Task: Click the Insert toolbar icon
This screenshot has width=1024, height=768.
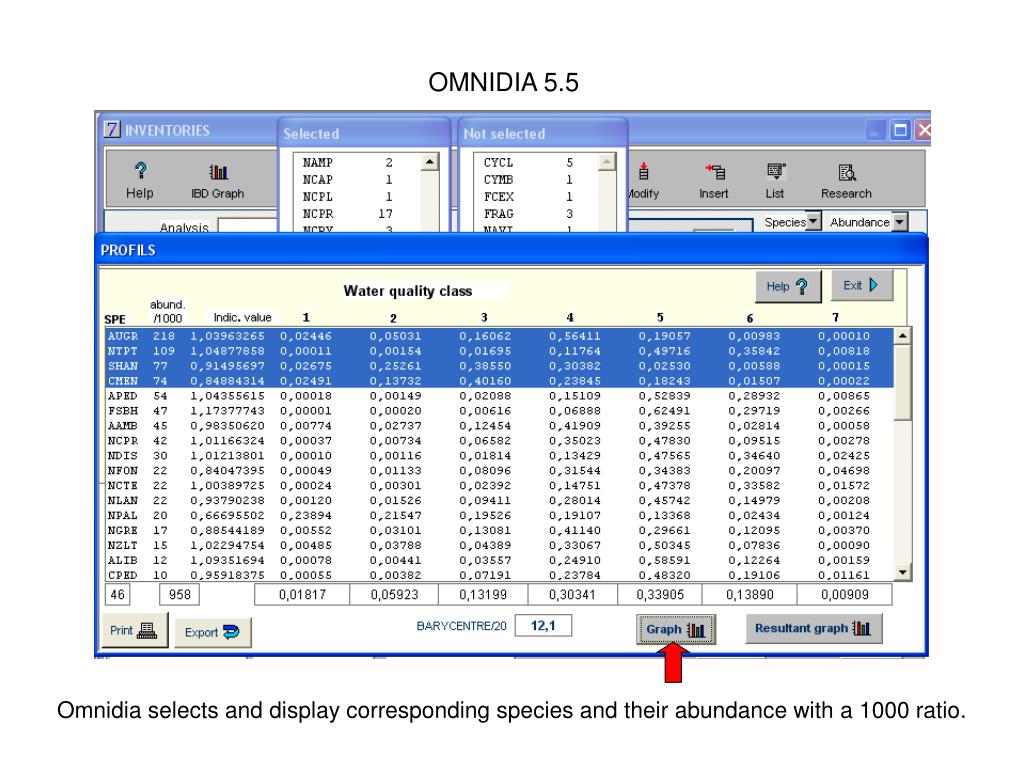Action: tap(714, 181)
